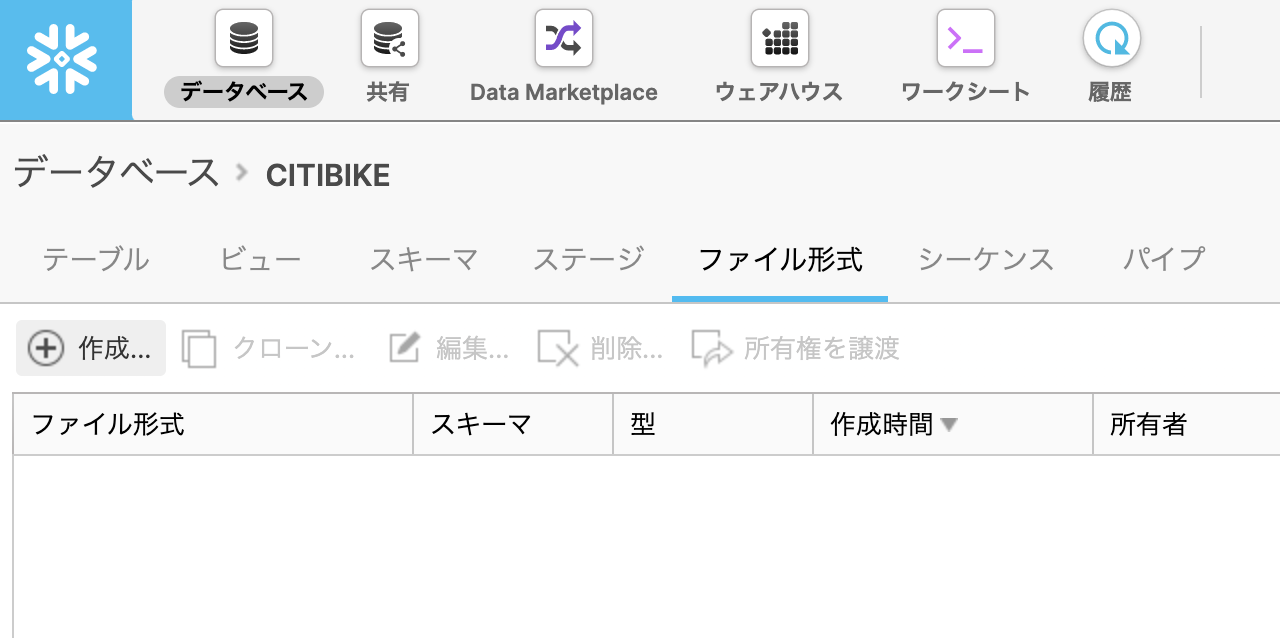Open the 作成時間 sort dropdown arrow
1280x638 pixels.
[x=948, y=424]
